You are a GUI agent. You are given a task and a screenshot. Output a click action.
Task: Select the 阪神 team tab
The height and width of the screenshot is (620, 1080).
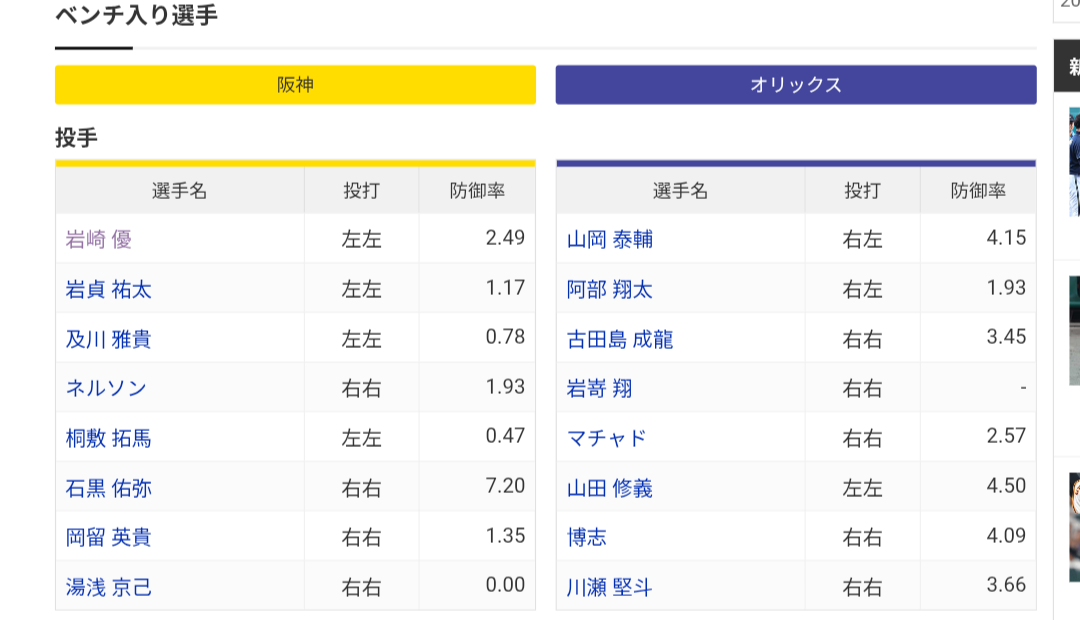point(295,85)
